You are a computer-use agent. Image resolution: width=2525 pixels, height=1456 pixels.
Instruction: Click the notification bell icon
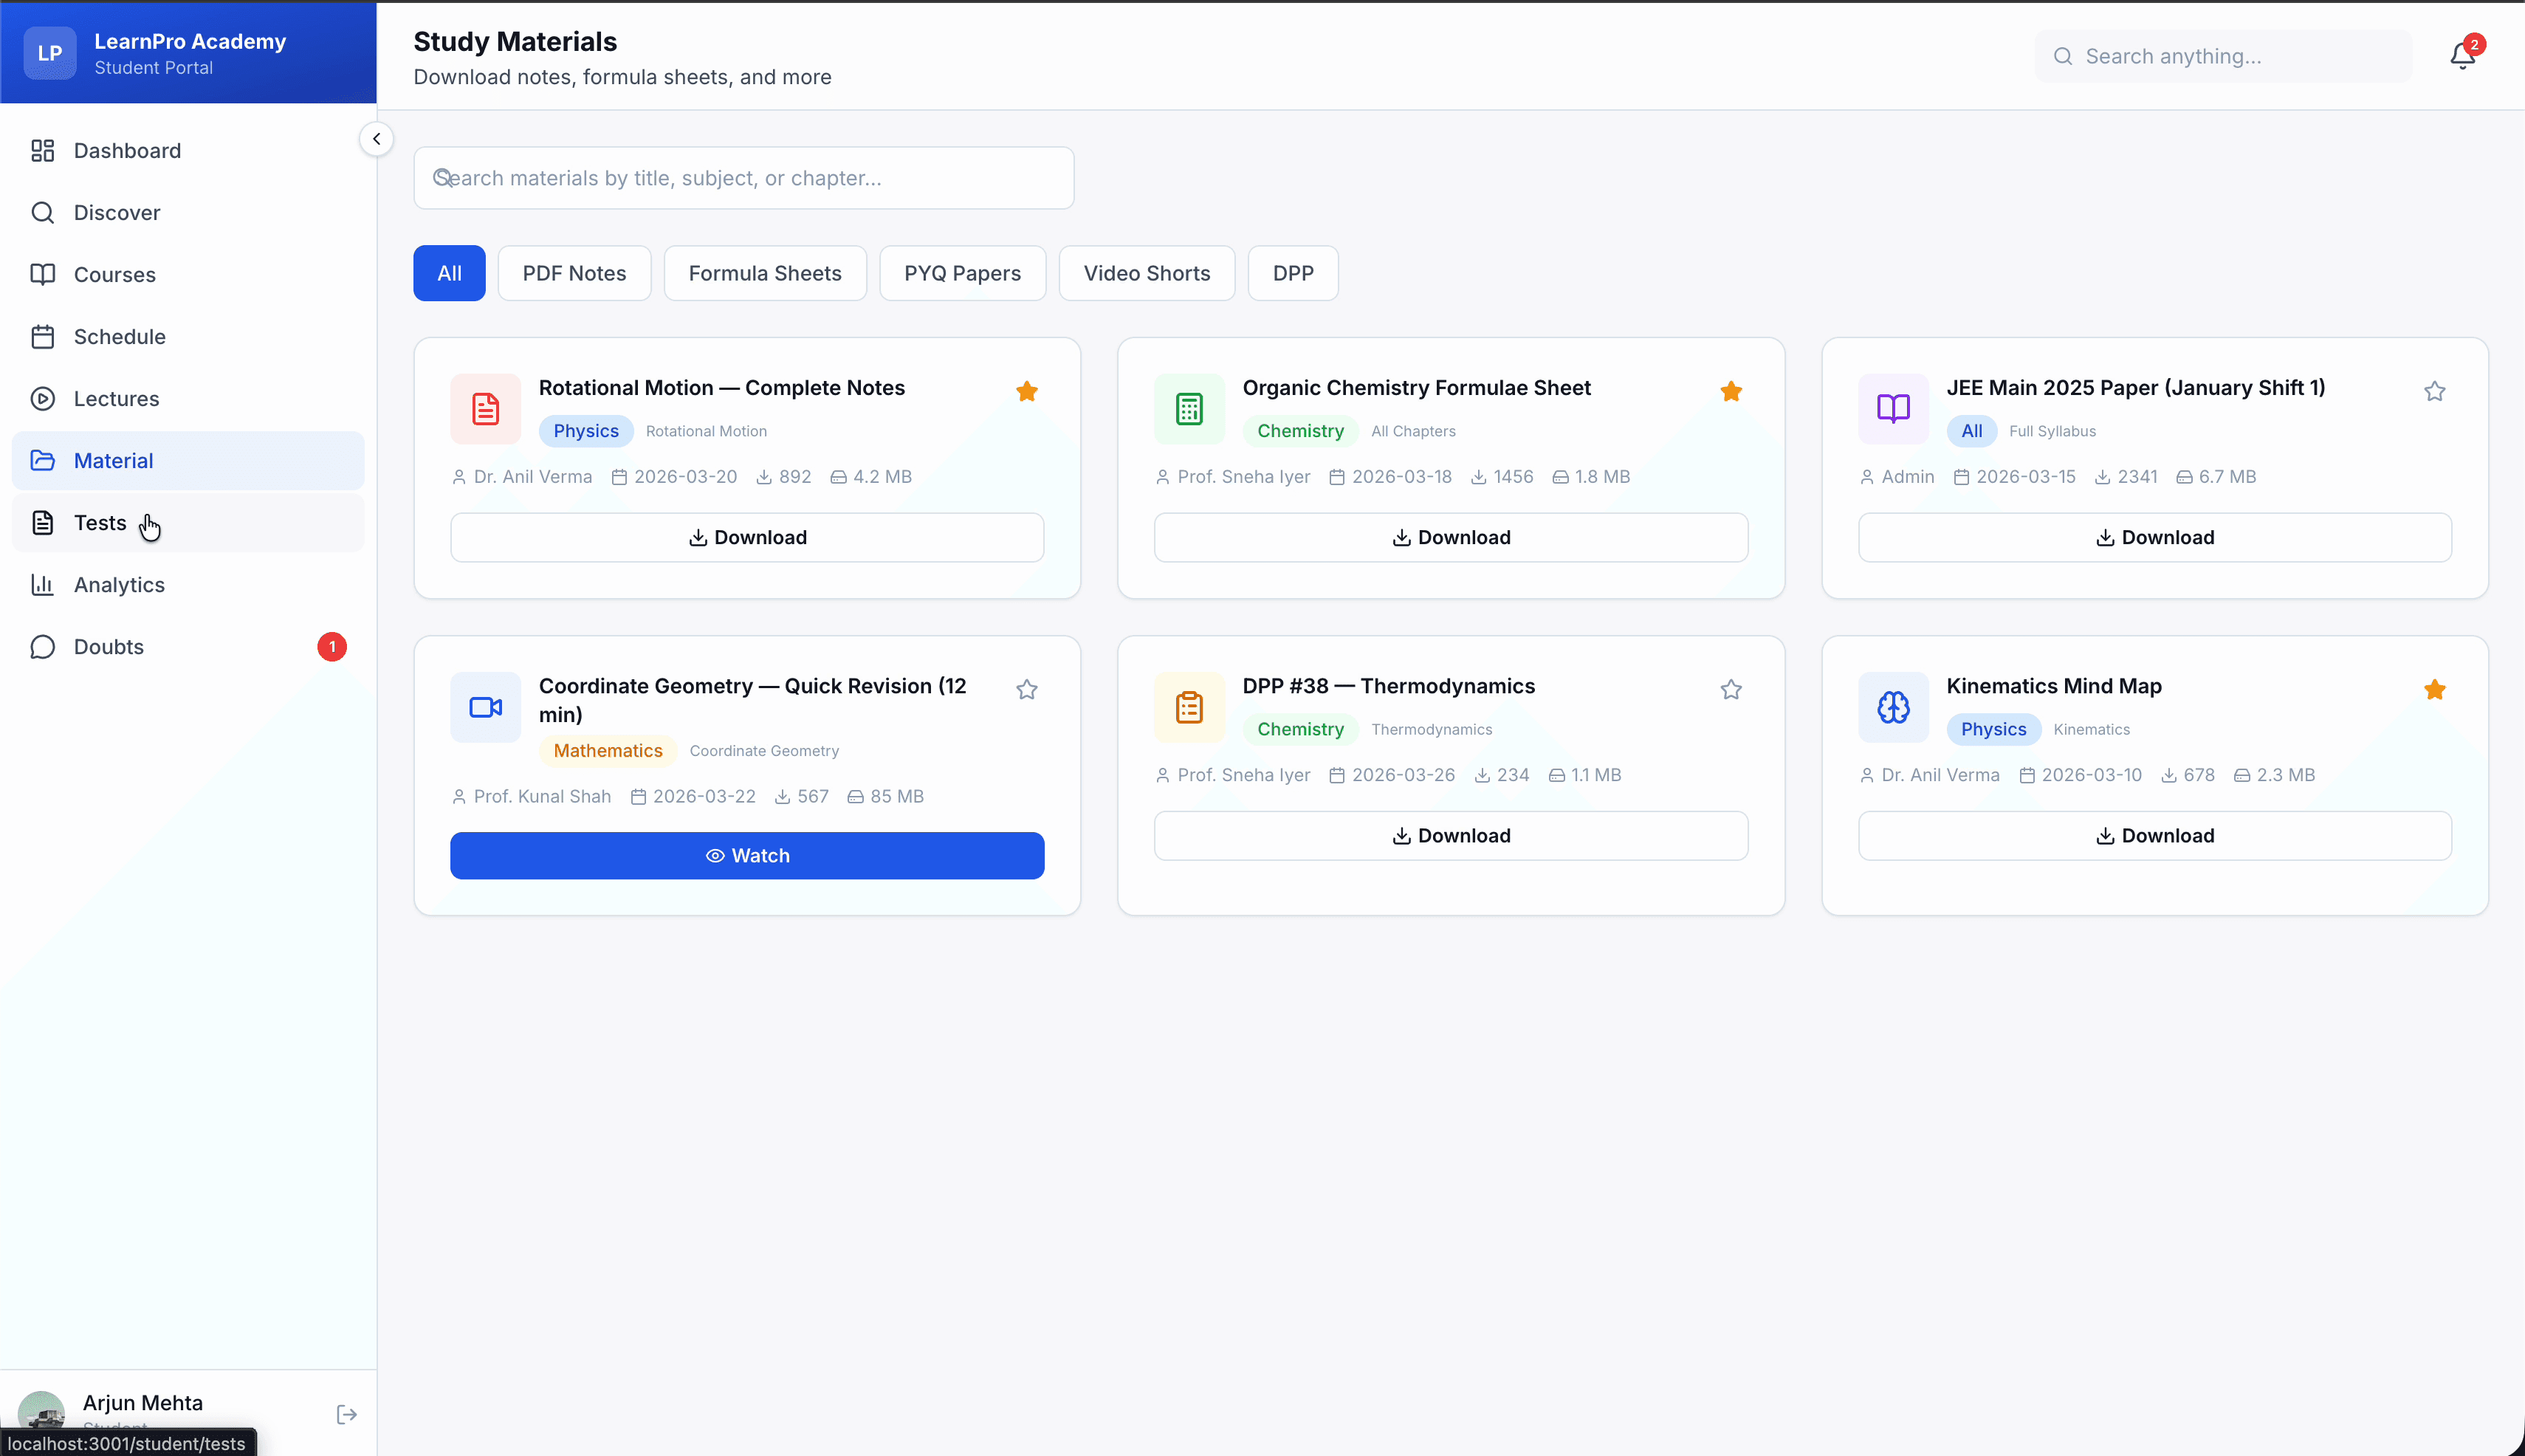[2462, 56]
